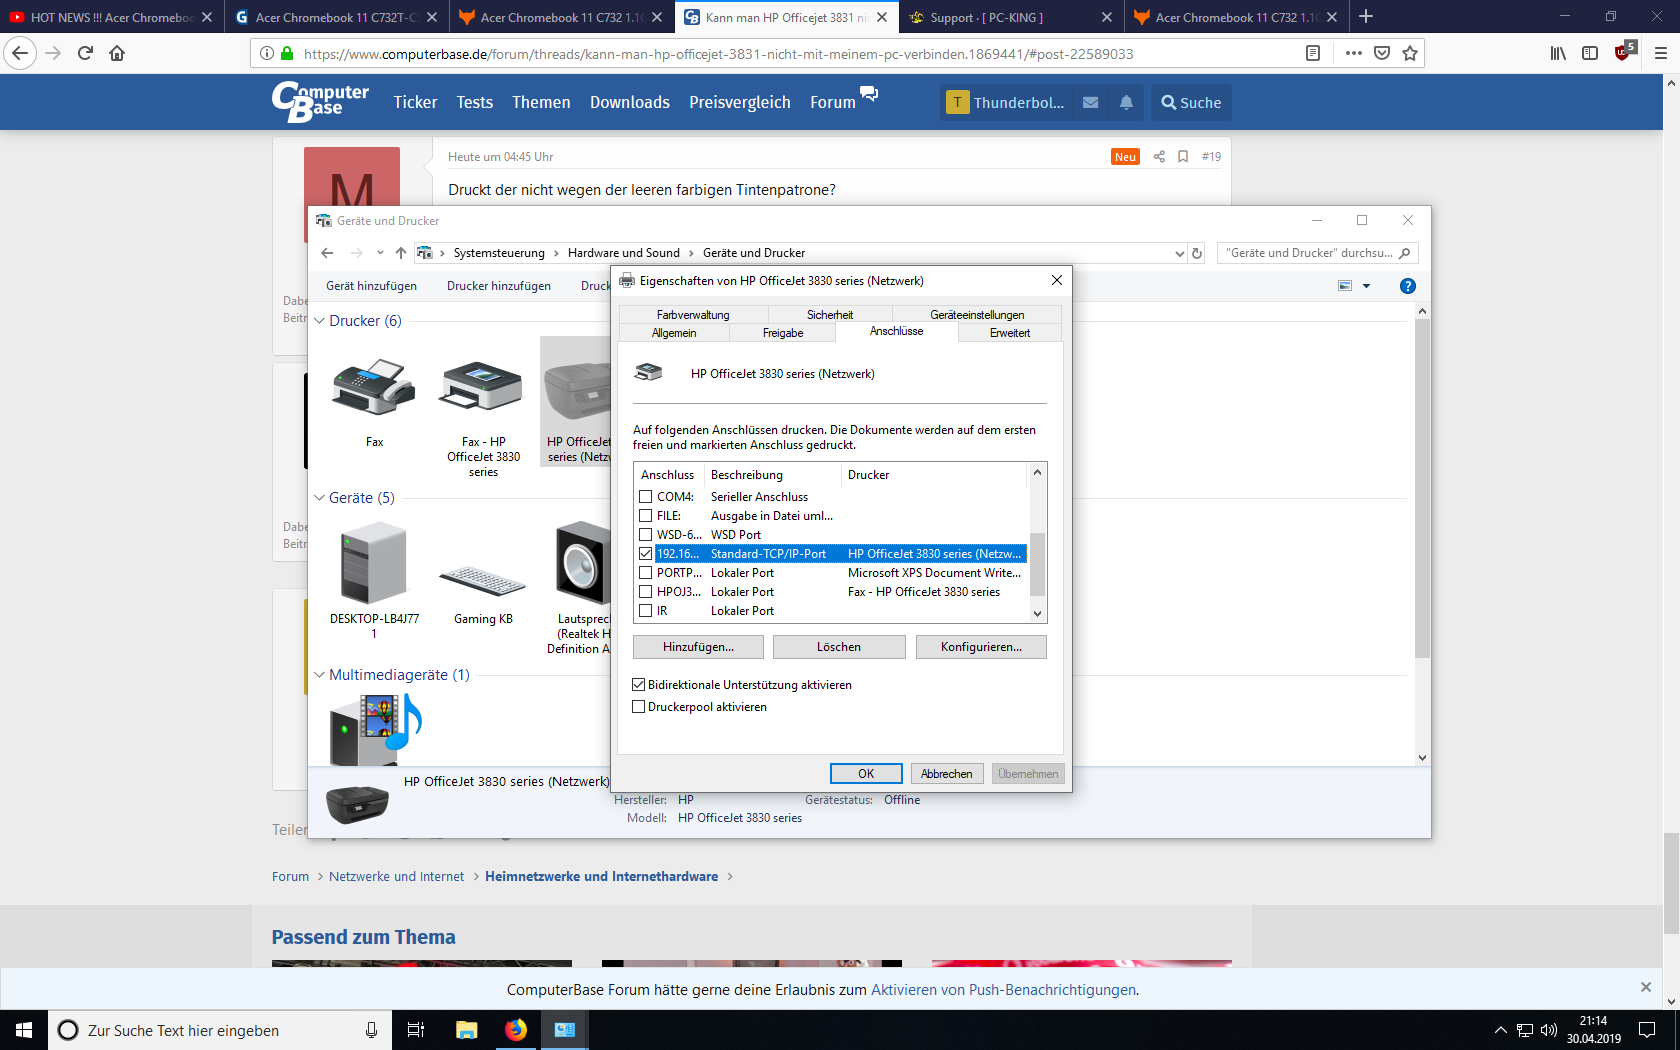Screen dimensions: 1680x1050
Task: Bookmark post #19 with bookmark icon
Action: click(1183, 156)
